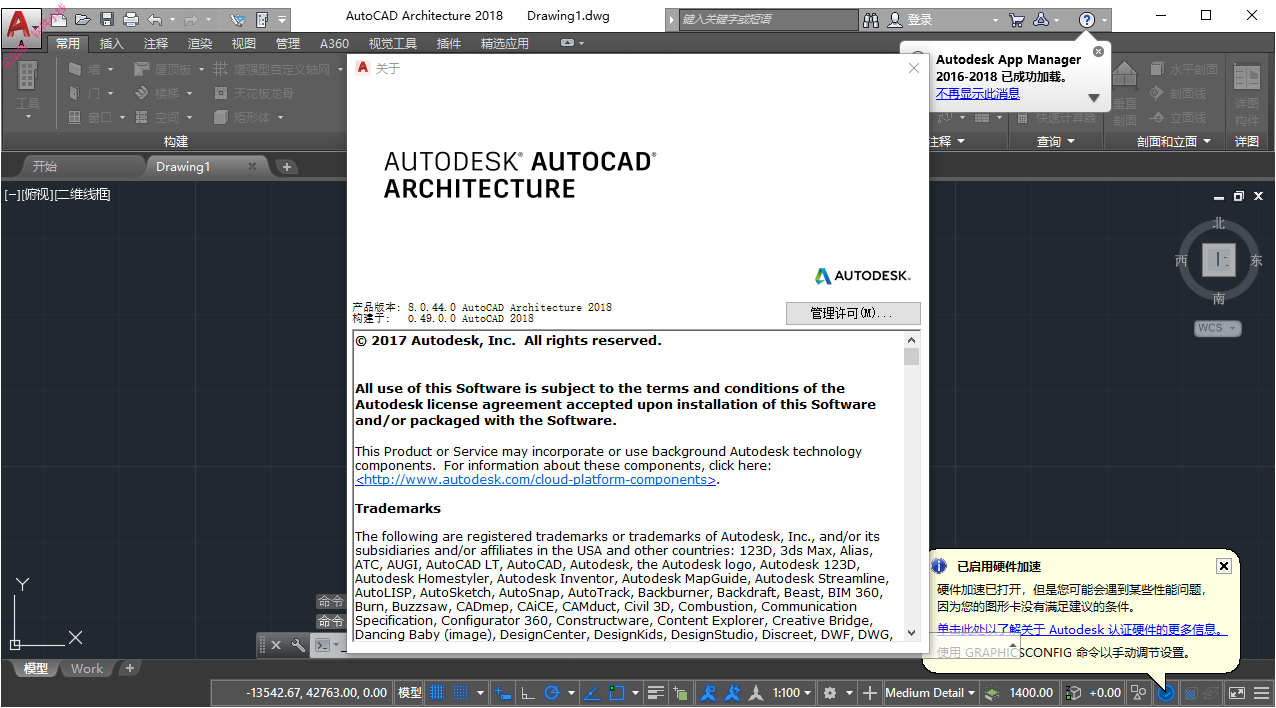Select the Work layout tab

[87, 668]
